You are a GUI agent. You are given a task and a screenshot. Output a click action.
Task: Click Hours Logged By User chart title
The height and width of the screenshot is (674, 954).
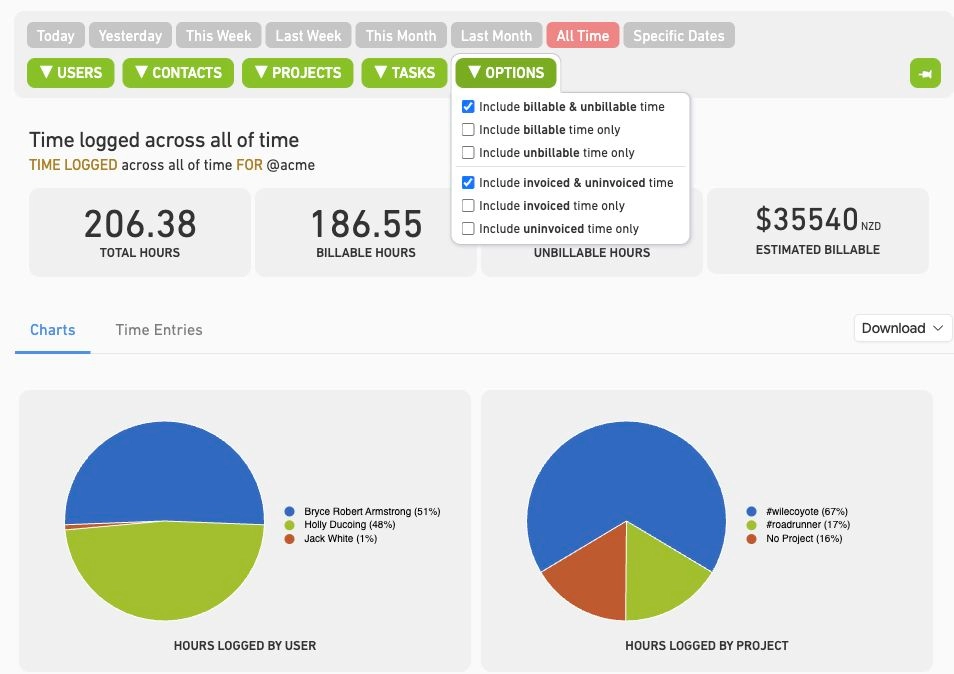(245, 646)
